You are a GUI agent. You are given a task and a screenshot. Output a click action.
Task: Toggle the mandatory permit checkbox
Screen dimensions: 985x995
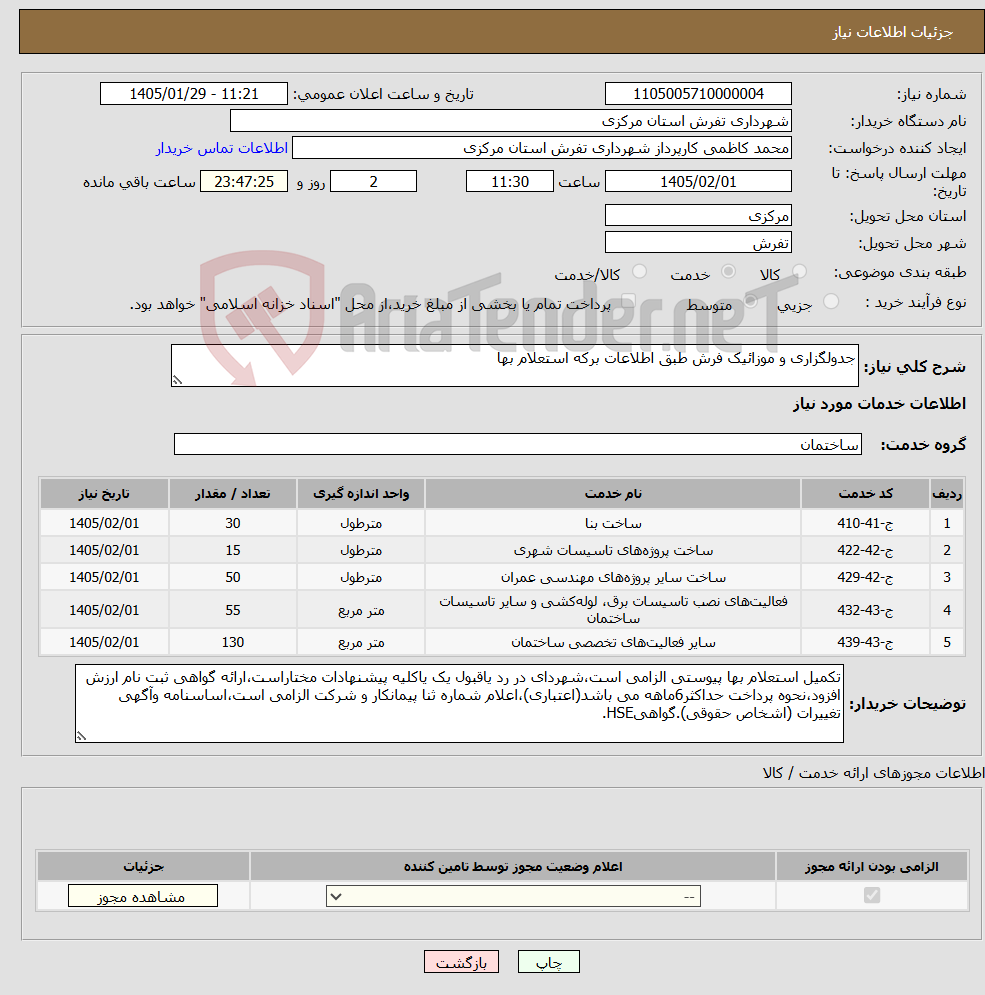click(872, 895)
